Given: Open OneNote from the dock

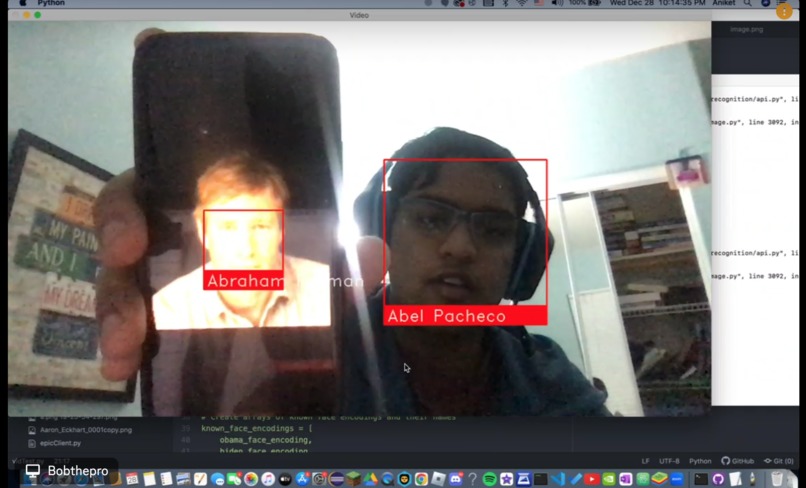Looking at the screenshot, I should point(626,479).
